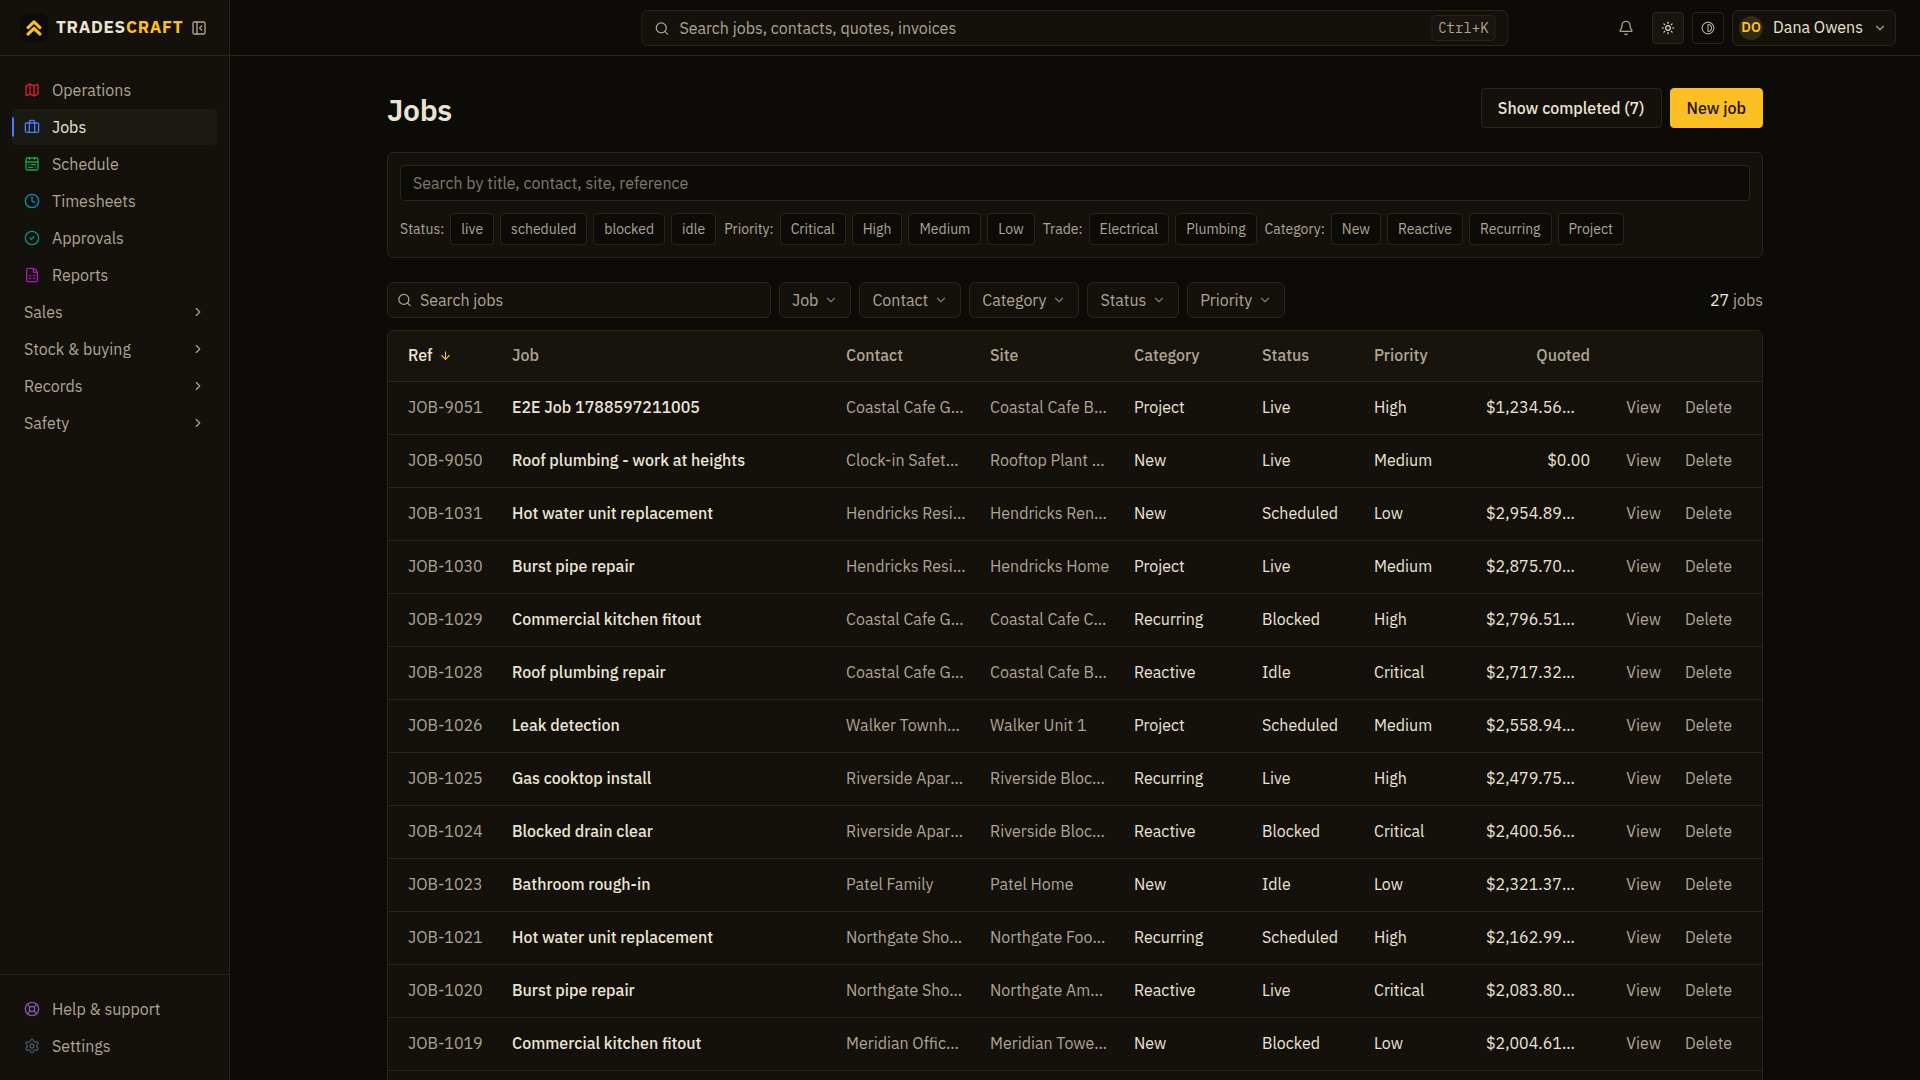Go to Approvals in sidebar
The width and height of the screenshot is (1920, 1080).
[114, 238]
